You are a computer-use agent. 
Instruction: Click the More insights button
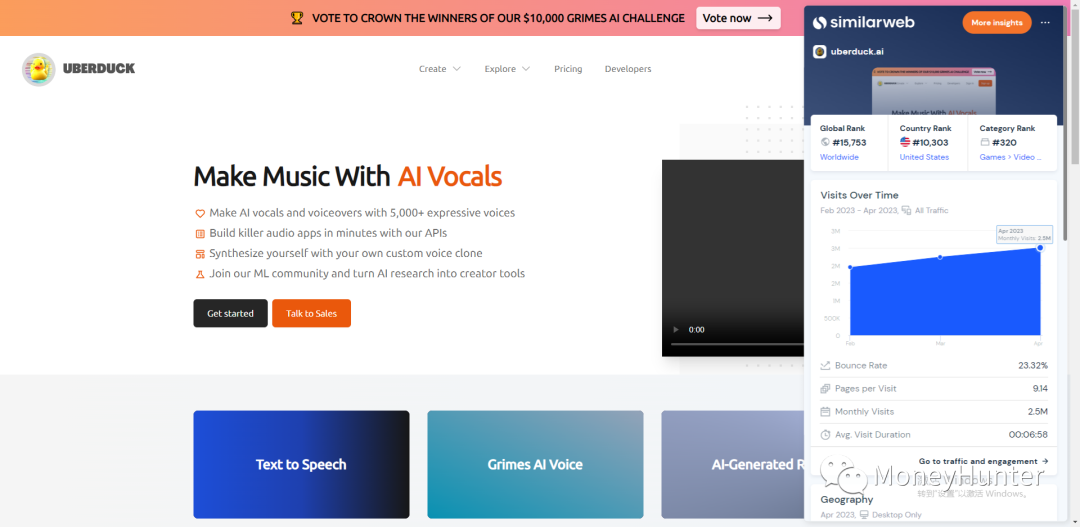tap(997, 23)
